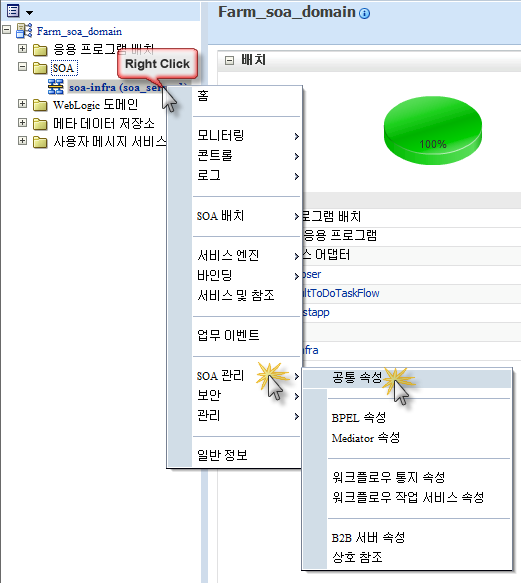Collapse the 배치 panel section
The height and width of the screenshot is (583, 521).
pyautogui.click(x=229, y=60)
